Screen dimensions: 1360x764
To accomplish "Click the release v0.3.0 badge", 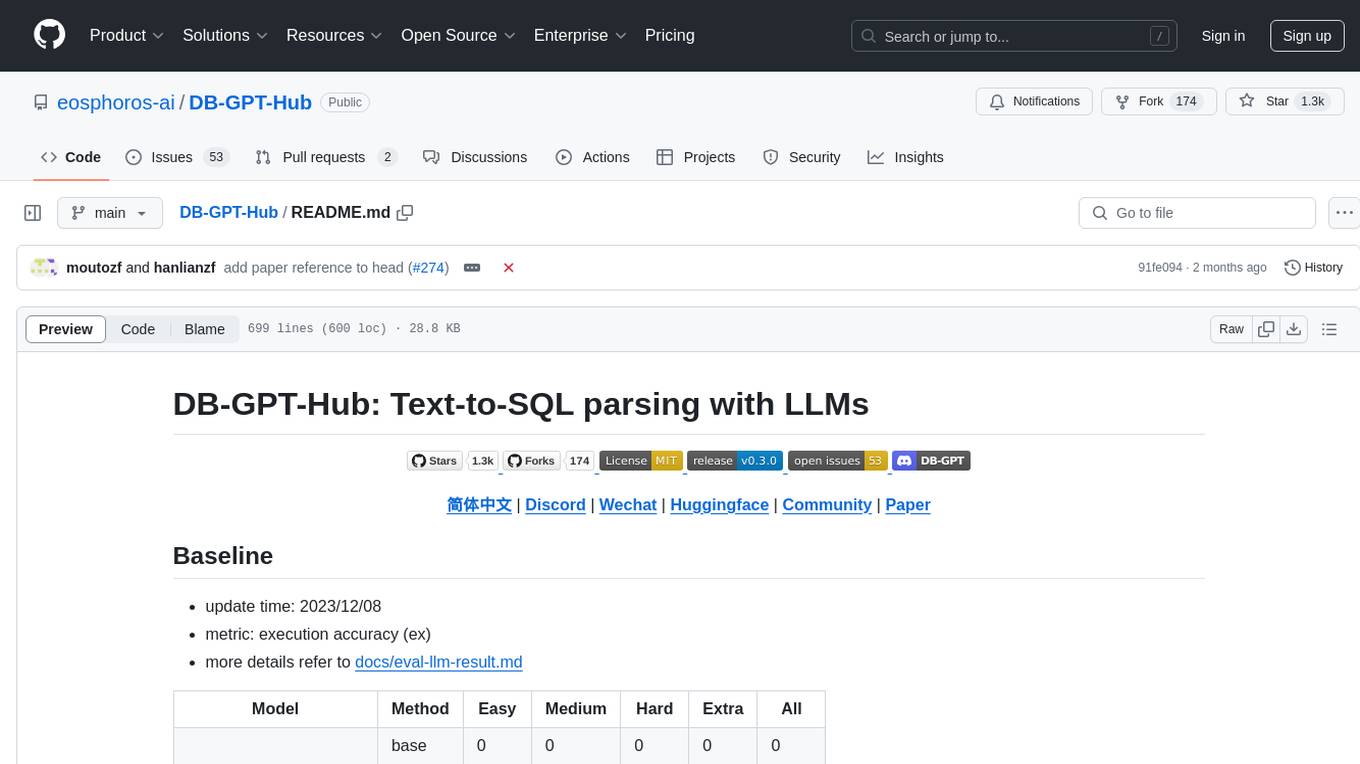I will [x=734, y=461].
